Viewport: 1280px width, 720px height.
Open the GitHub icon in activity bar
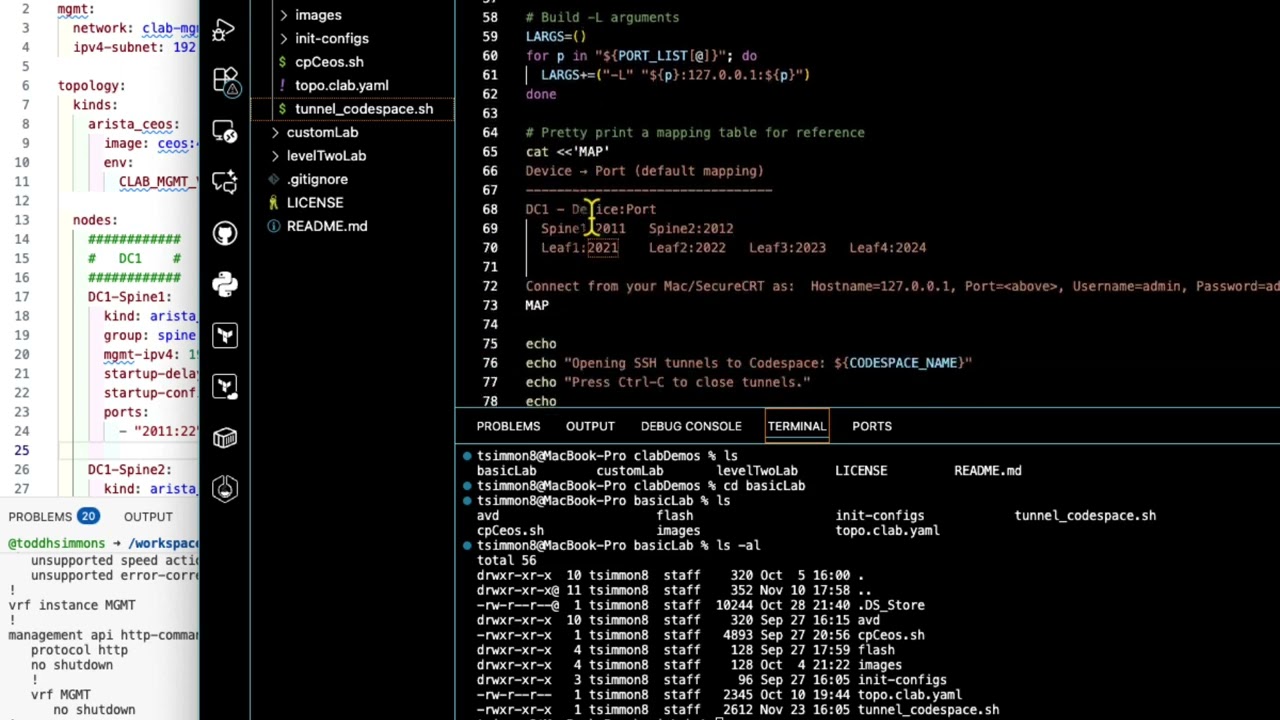pos(224,233)
